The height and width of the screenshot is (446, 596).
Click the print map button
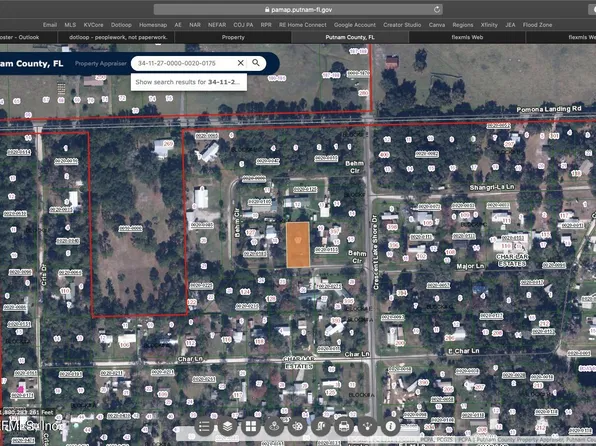(x=344, y=426)
